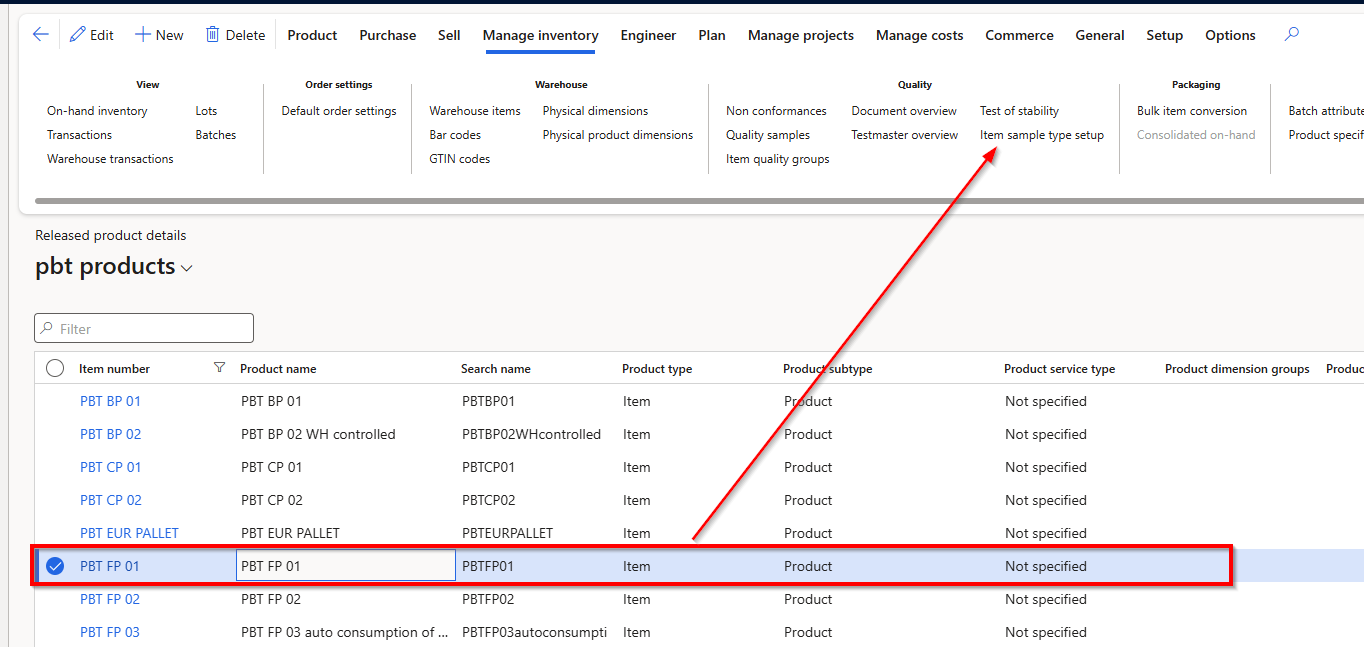1364x647 pixels.
Task: Expand the pbt products view dropdown
Action: tap(187, 268)
